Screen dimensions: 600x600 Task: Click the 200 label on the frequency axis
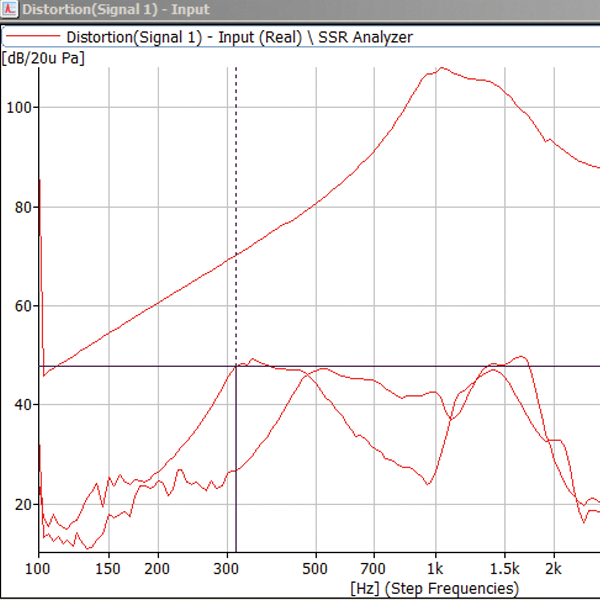[157, 568]
